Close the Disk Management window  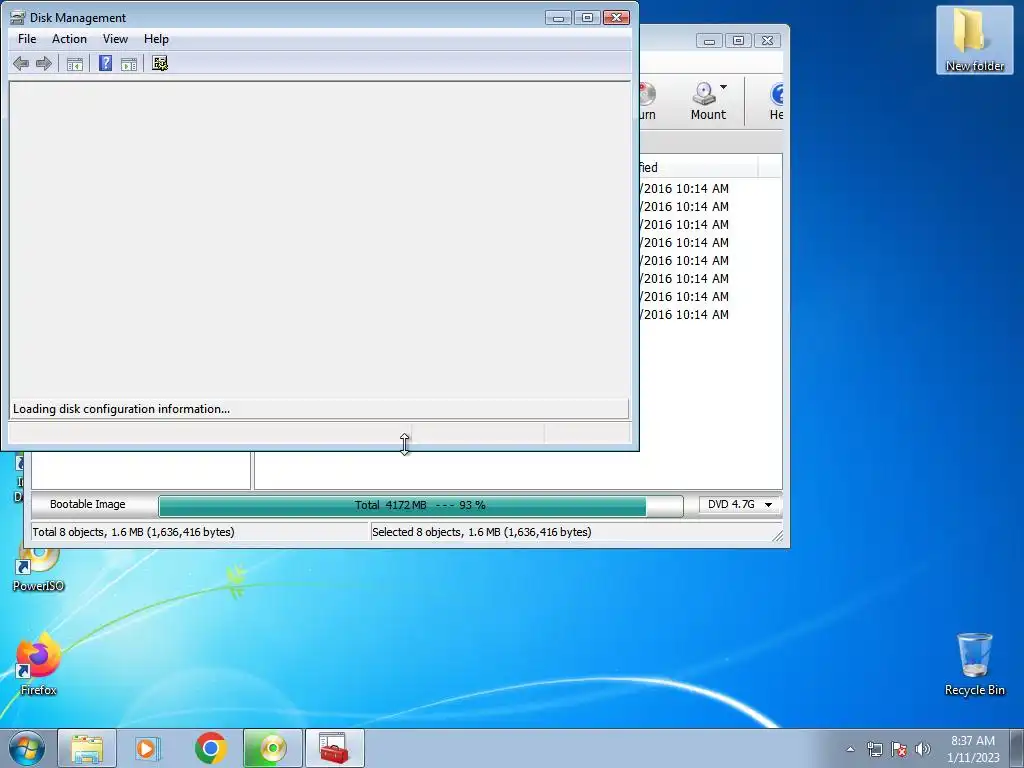(616, 18)
